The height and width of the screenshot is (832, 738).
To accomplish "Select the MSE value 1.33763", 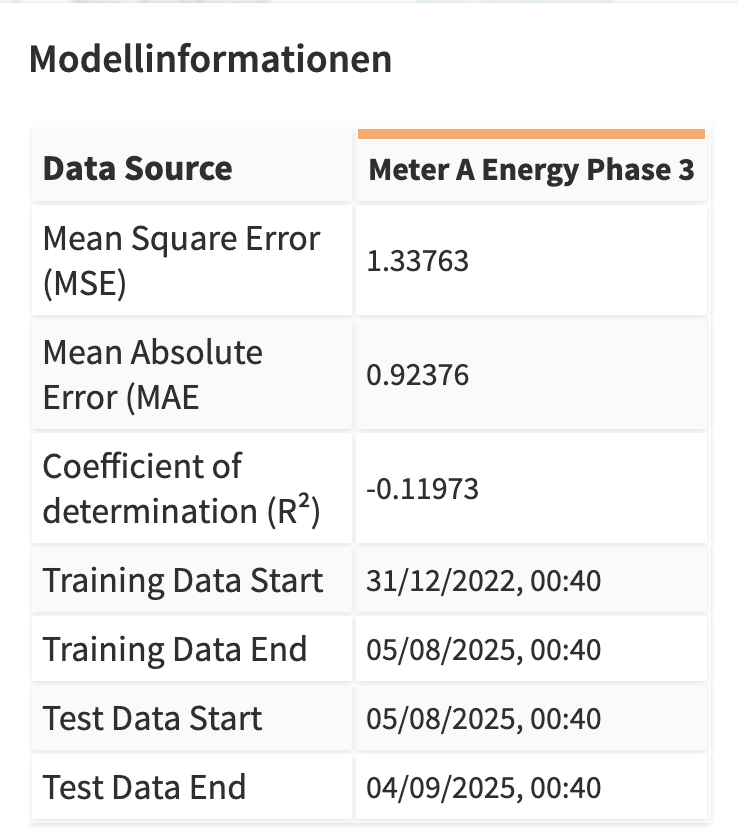I will tap(418, 261).
